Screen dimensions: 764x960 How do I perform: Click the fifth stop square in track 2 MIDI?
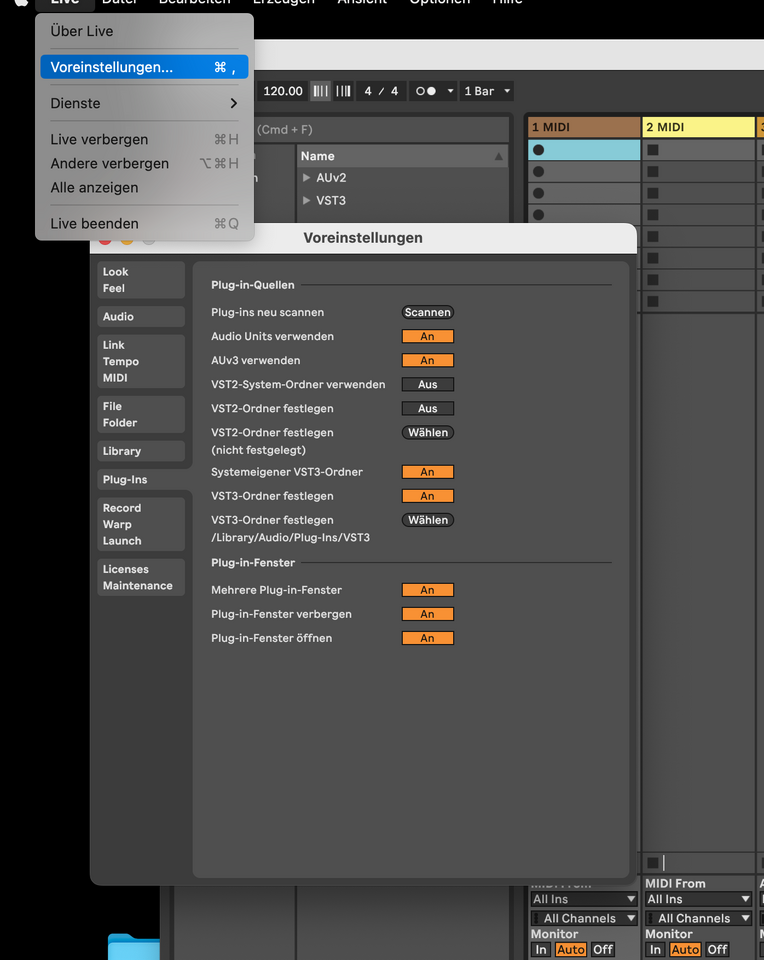click(653, 236)
